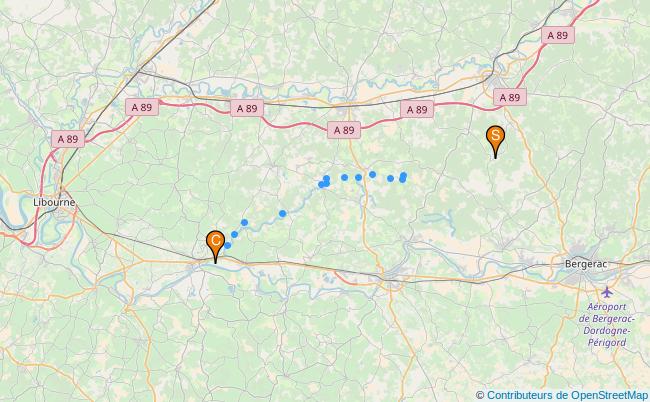Screen dimensions: 650x402
Task: Click the Aéroport de Bergerac-Dordogne-Périgord label
Action: pyautogui.click(x=608, y=325)
